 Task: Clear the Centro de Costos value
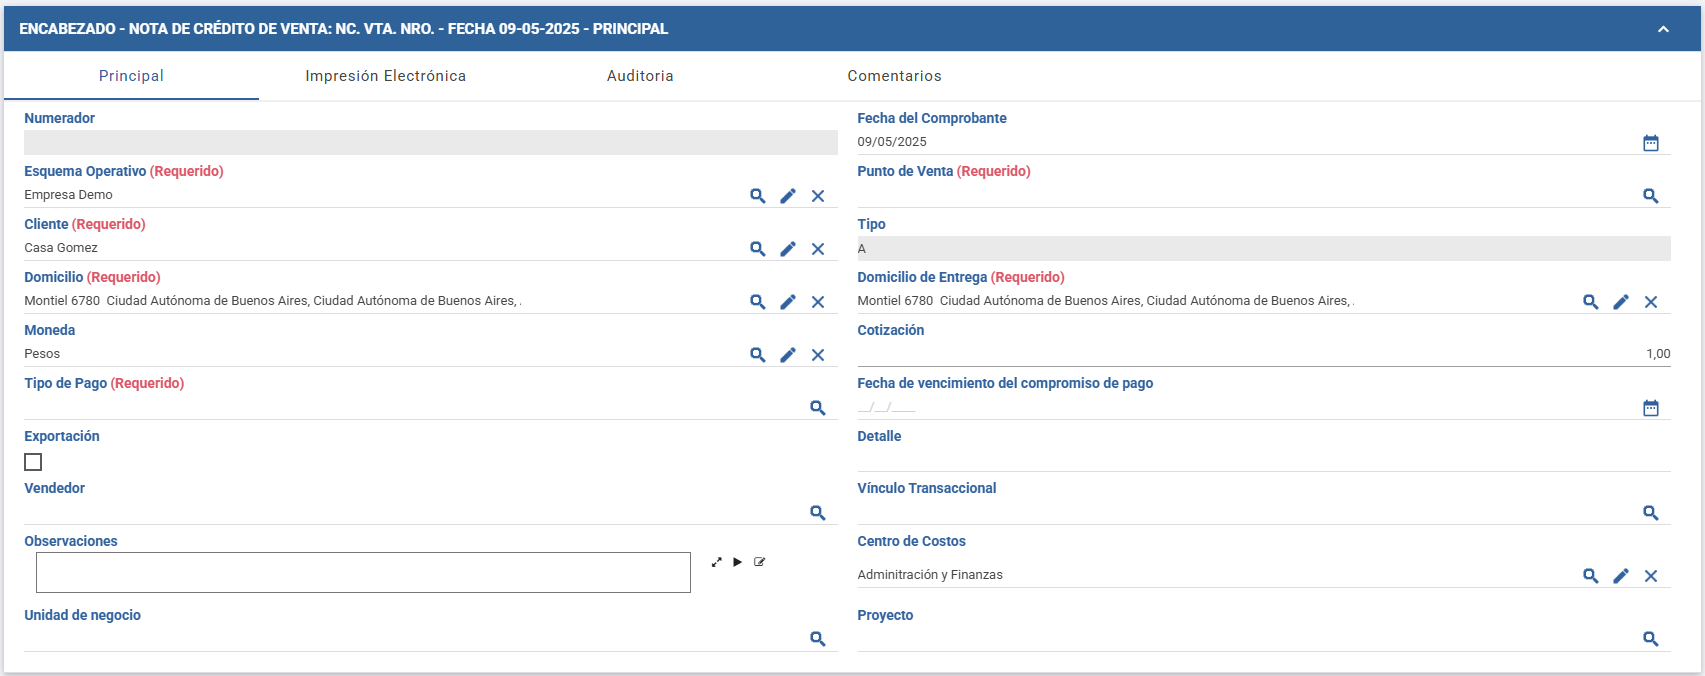pos(1651,576)
